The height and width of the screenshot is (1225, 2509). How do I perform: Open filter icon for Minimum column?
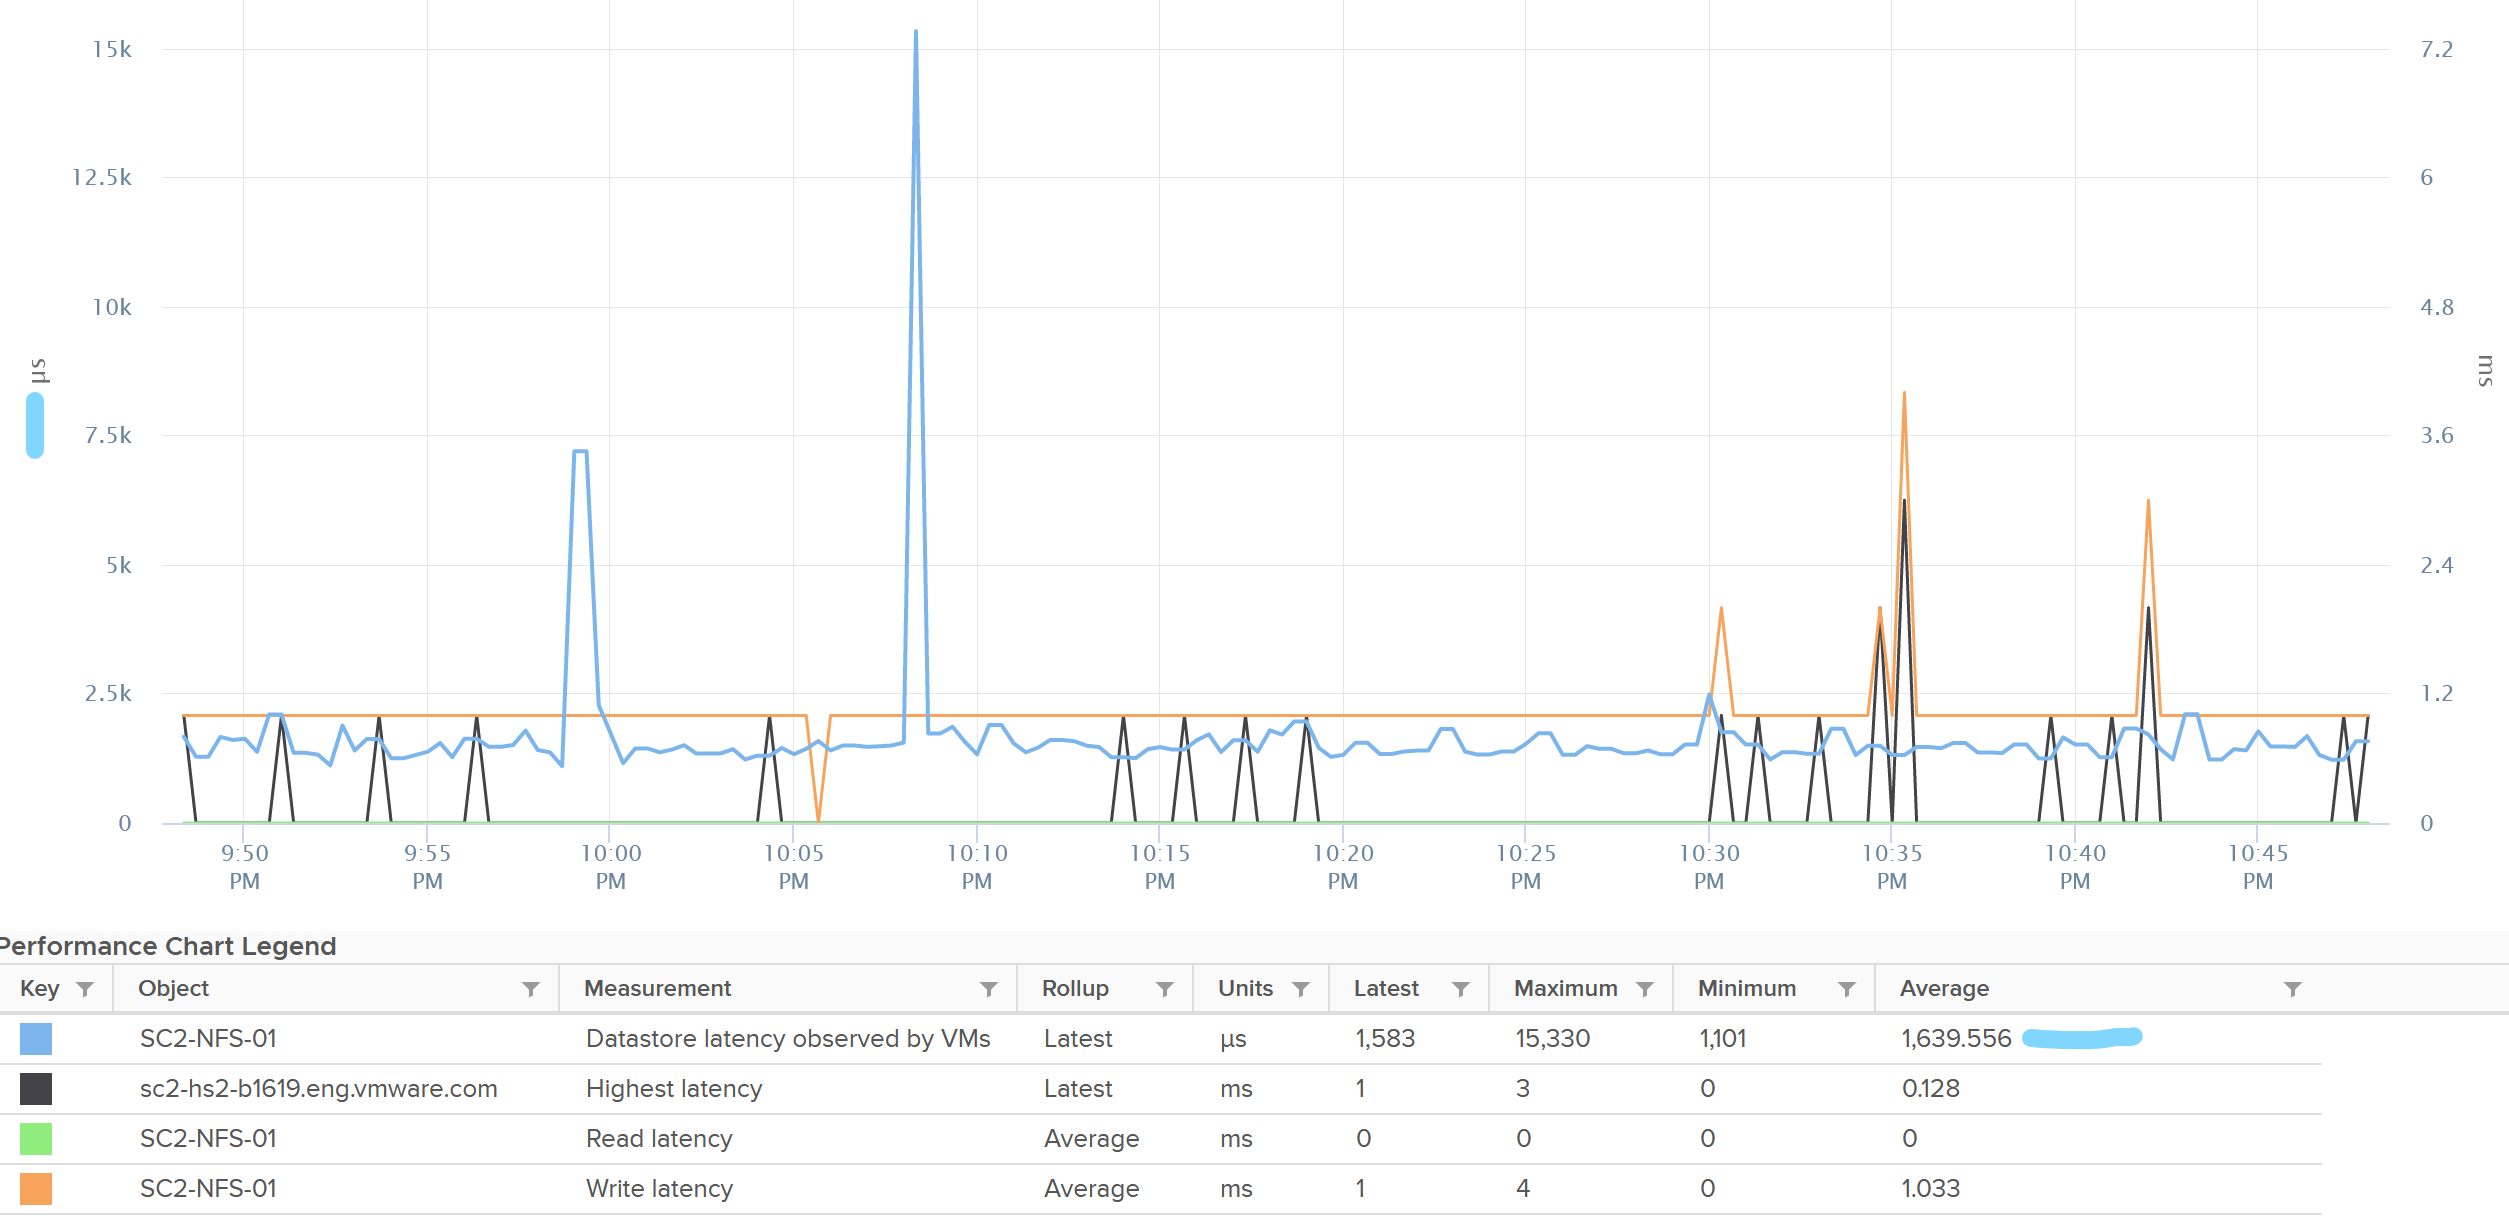point(1847,989)
